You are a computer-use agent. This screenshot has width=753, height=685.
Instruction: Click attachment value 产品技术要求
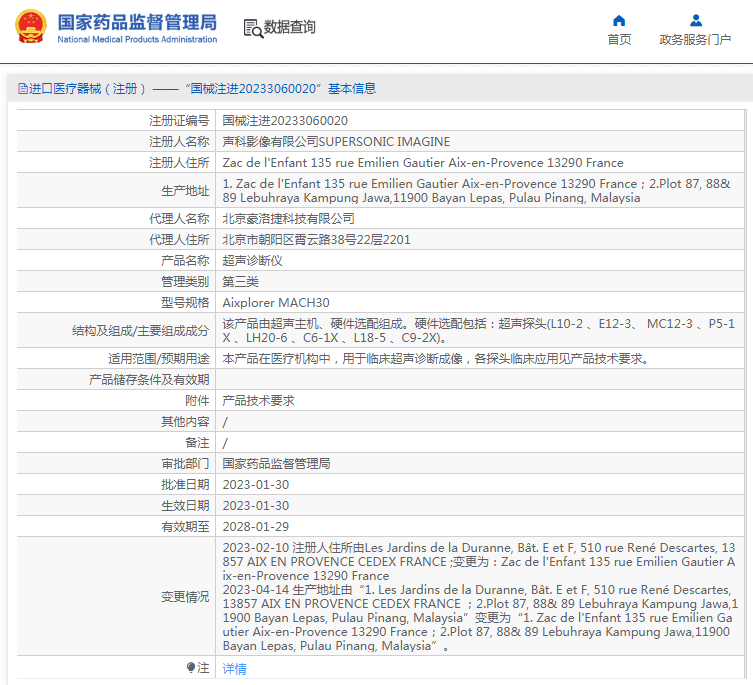[x=258, y=401]
